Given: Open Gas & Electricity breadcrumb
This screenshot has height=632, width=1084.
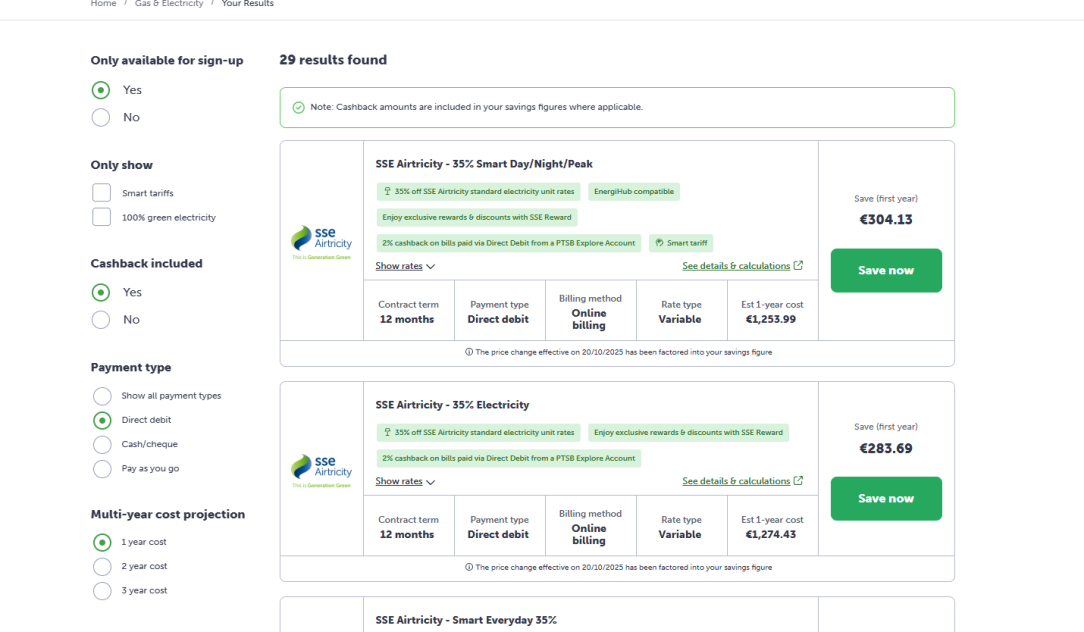Looking at the screenshot, I should [x=169, y=4].
